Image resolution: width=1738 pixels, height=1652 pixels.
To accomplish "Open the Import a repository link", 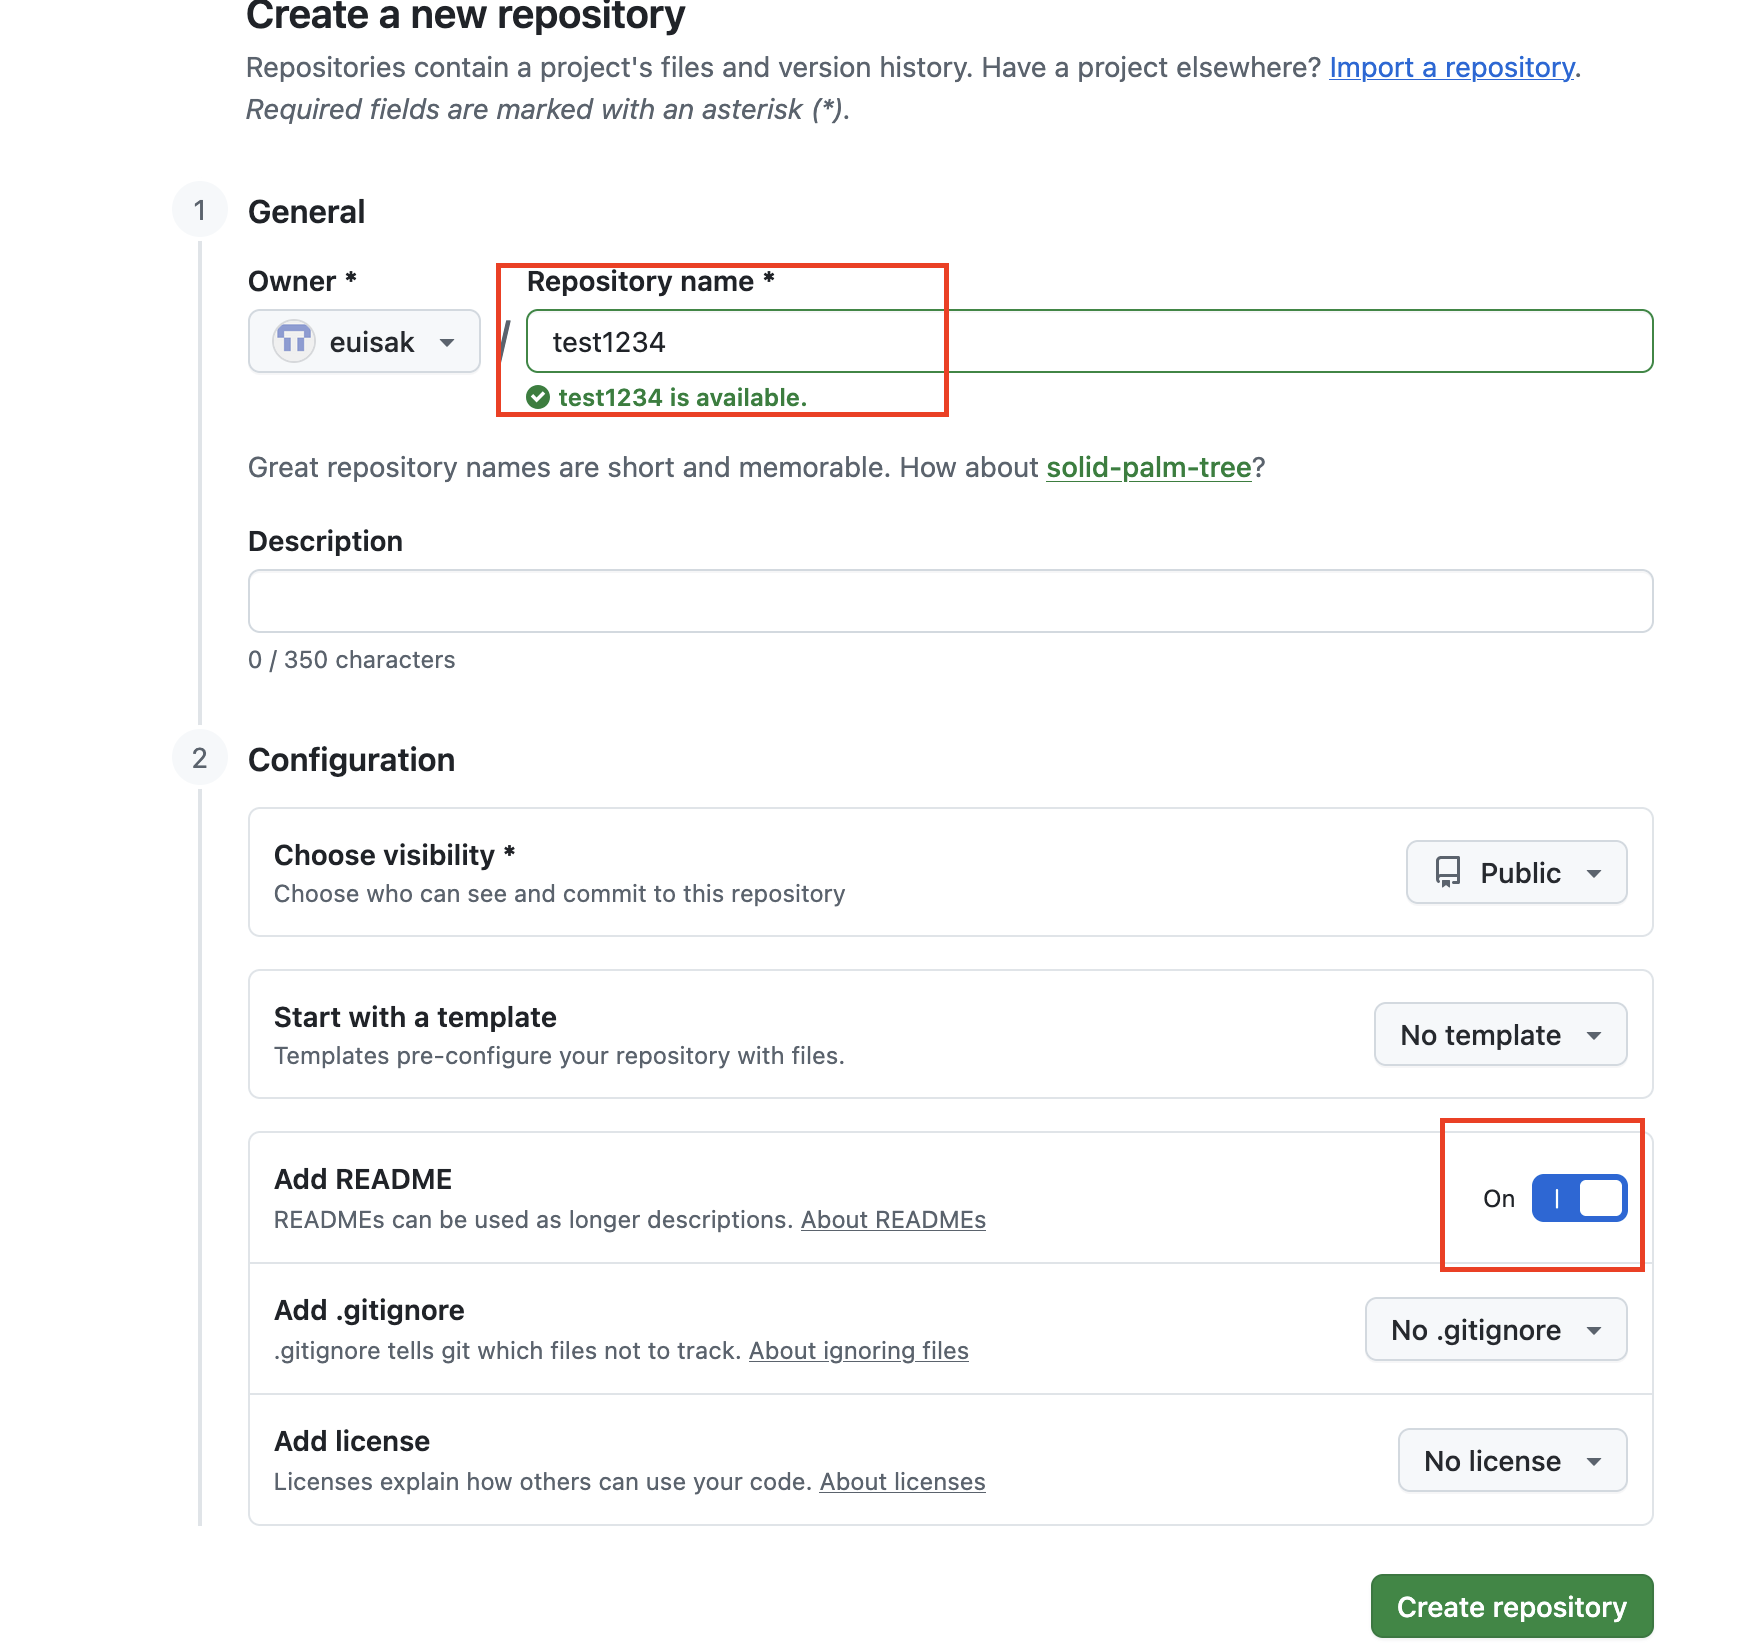I will point(1452,67).
